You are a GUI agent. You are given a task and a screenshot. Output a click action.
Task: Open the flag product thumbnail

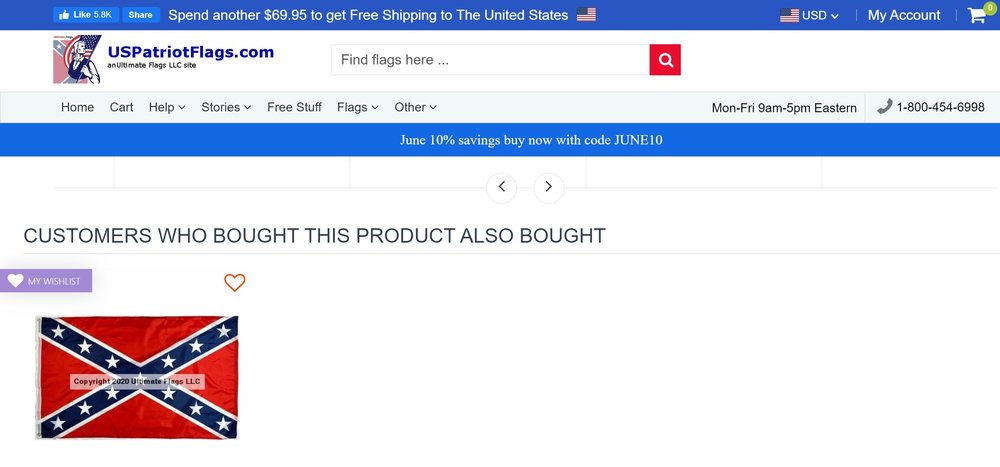pos(137,377)
